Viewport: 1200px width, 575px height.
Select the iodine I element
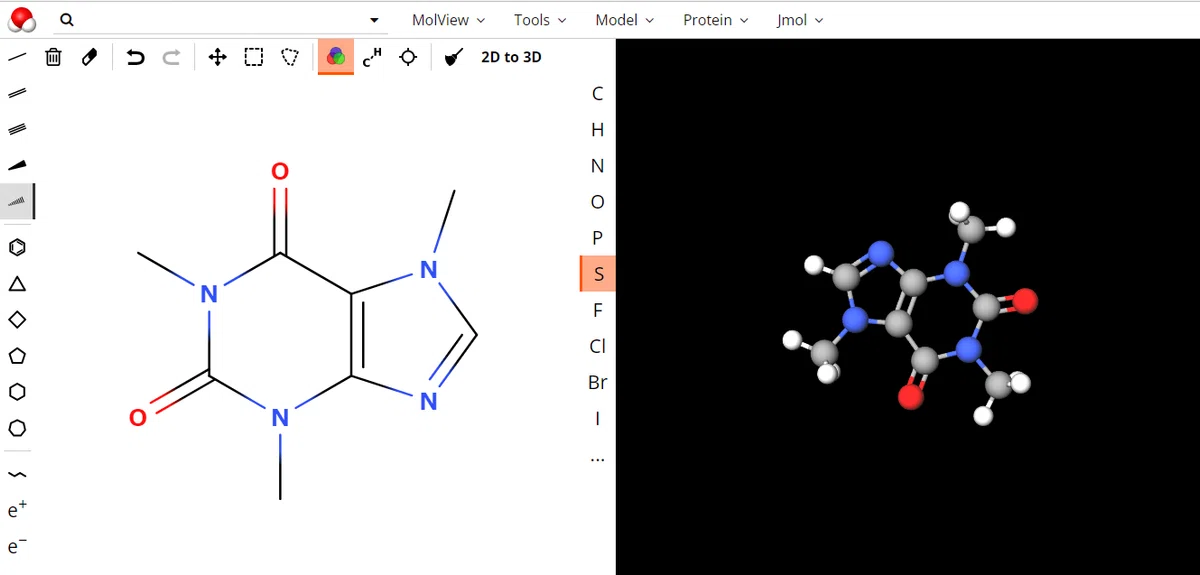tap(598, 418)
